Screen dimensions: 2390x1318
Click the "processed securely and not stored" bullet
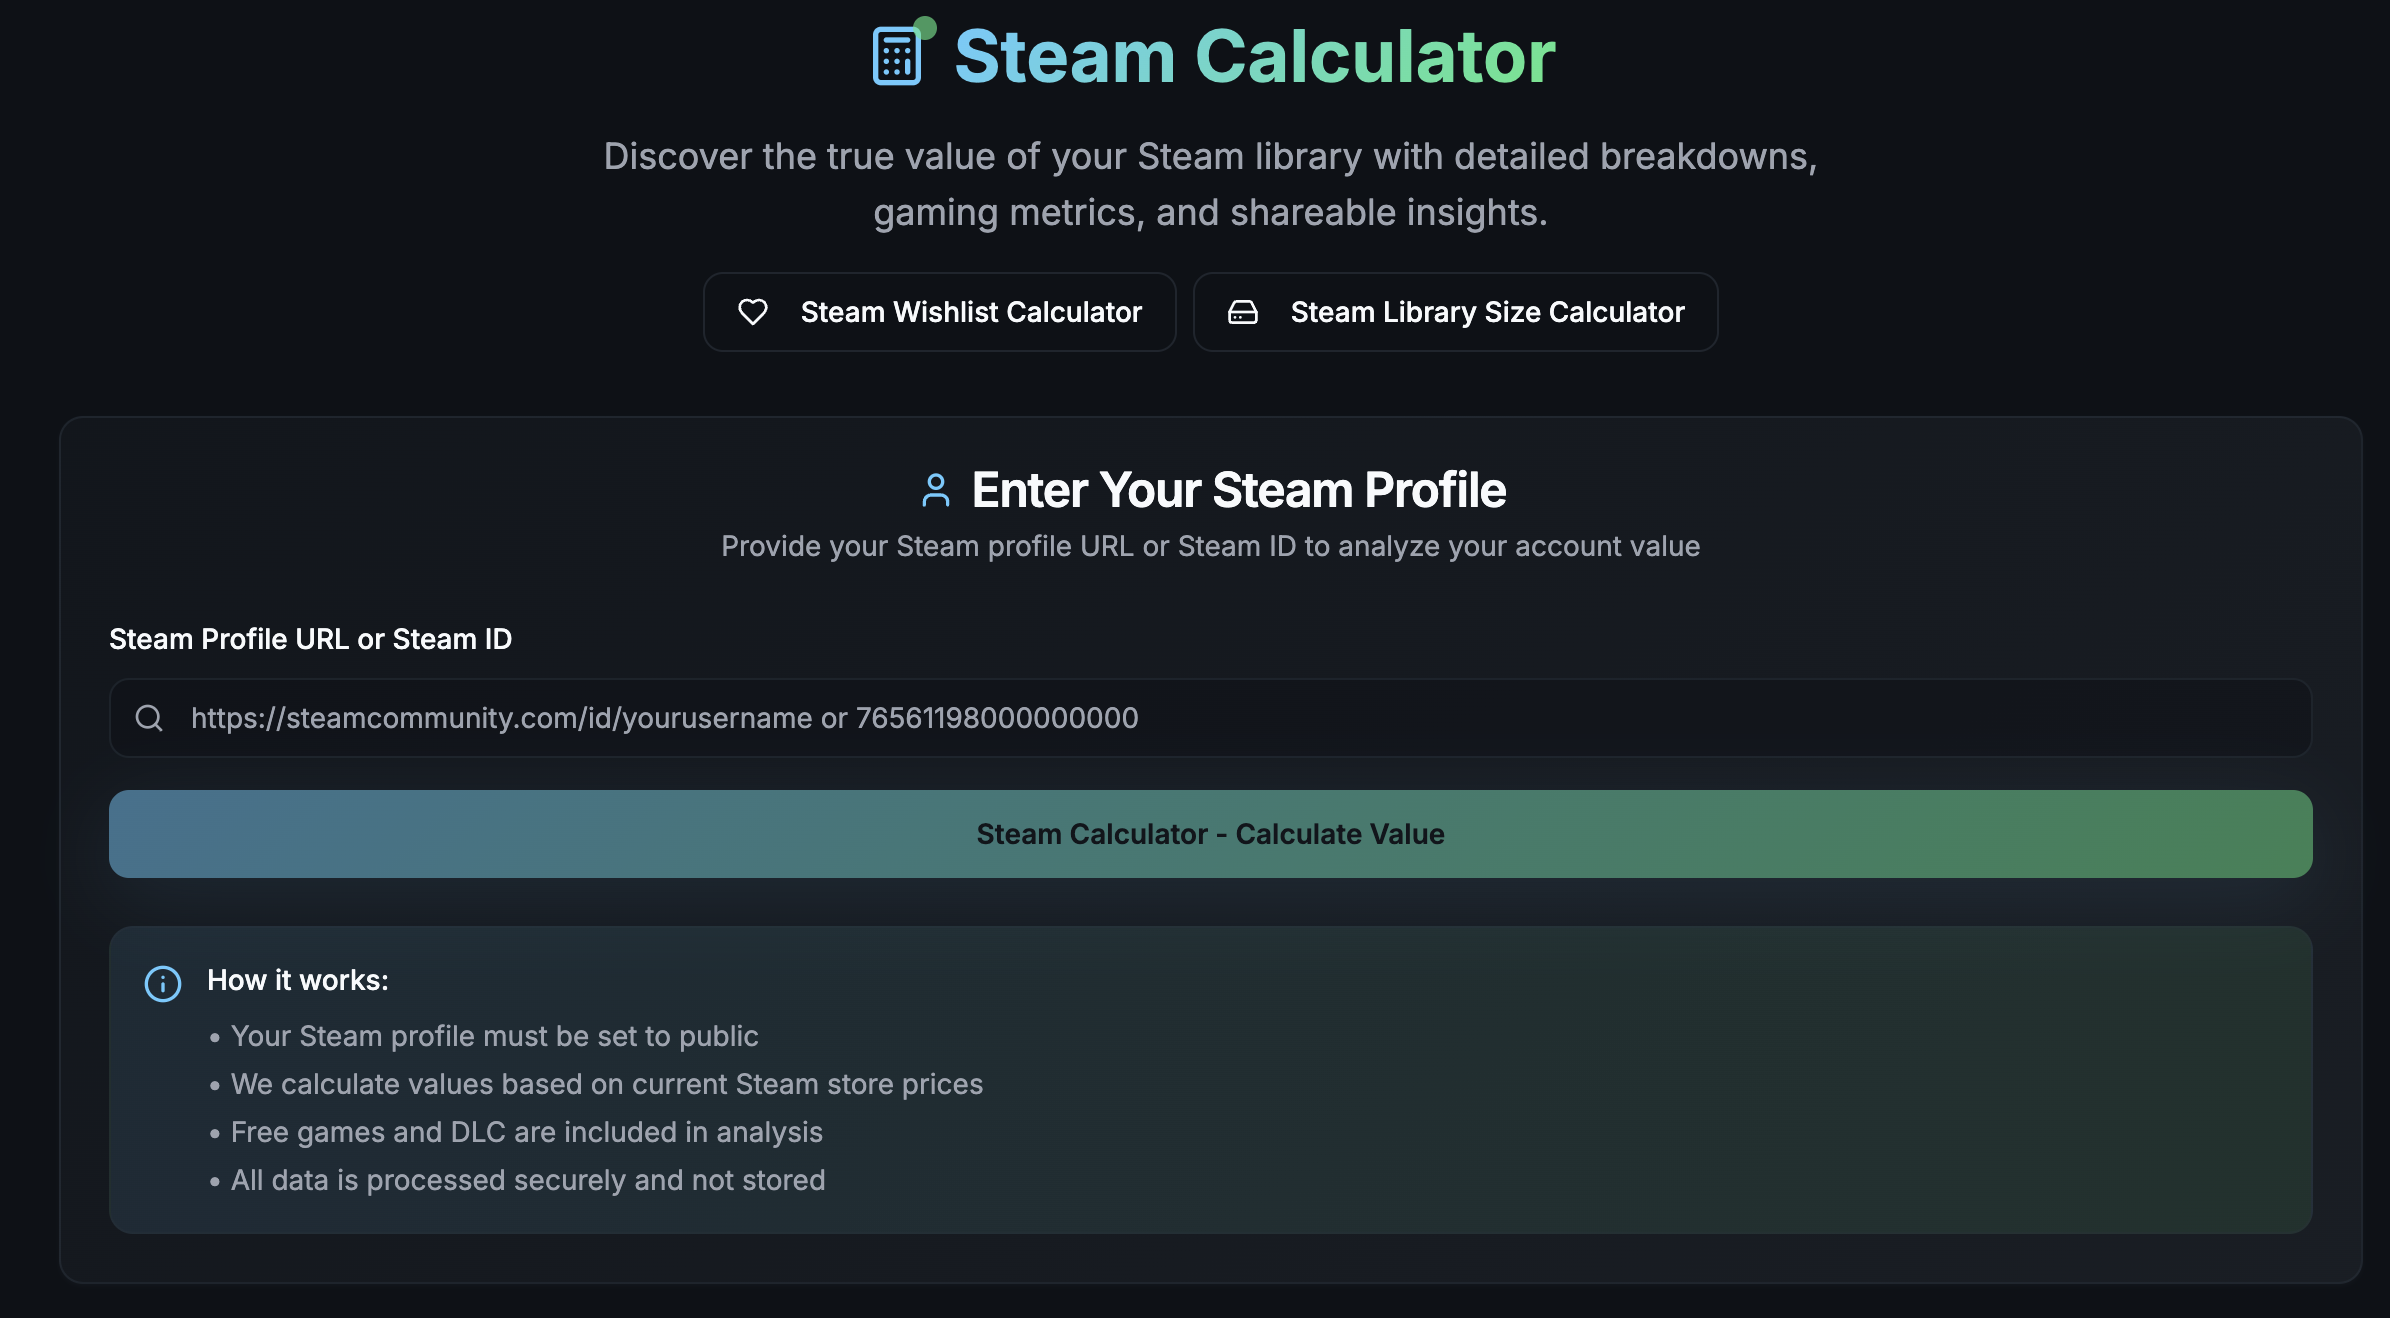pyautogui.click(x=528, y=1180)
